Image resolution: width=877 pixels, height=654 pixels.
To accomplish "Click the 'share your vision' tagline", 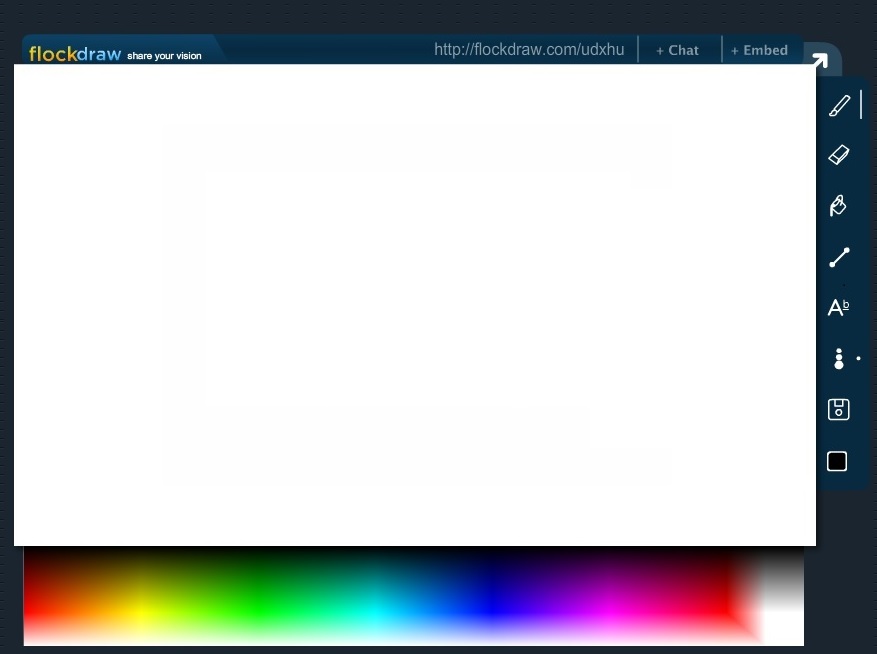I will coord(164,57).
